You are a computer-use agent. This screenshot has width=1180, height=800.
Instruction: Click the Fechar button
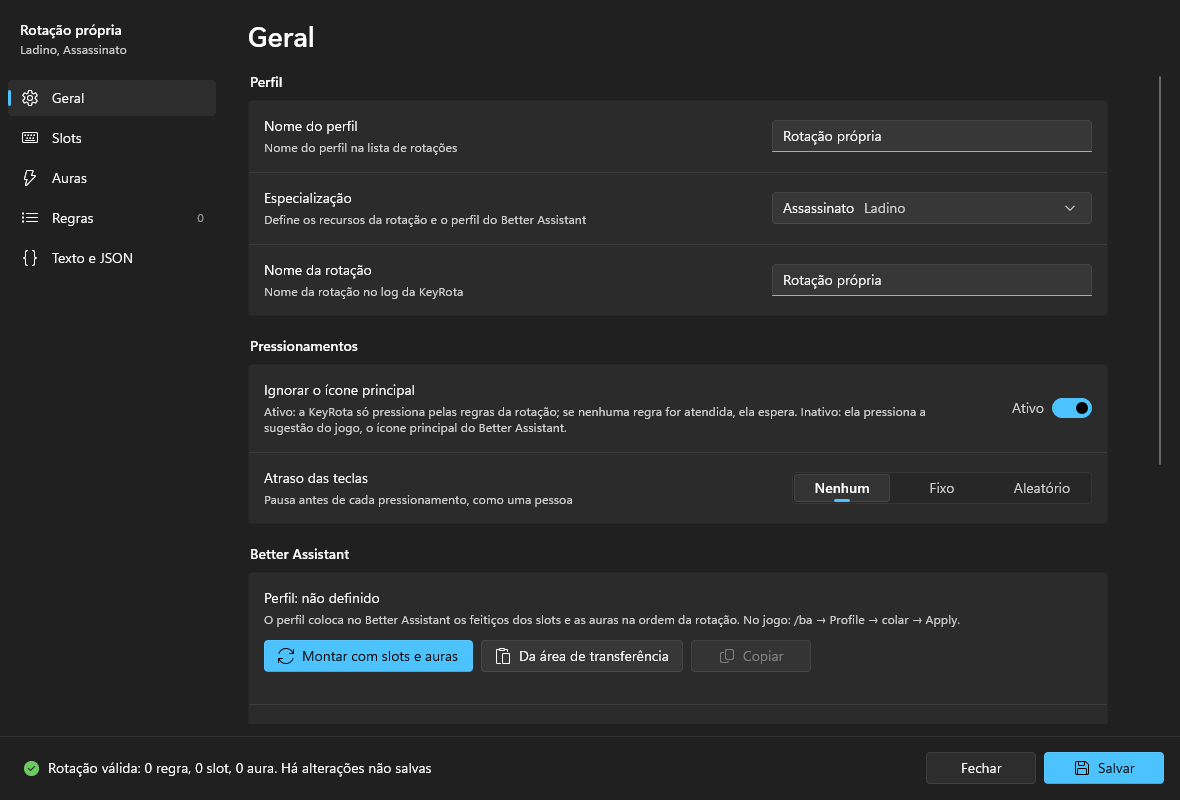pos(981,768)
